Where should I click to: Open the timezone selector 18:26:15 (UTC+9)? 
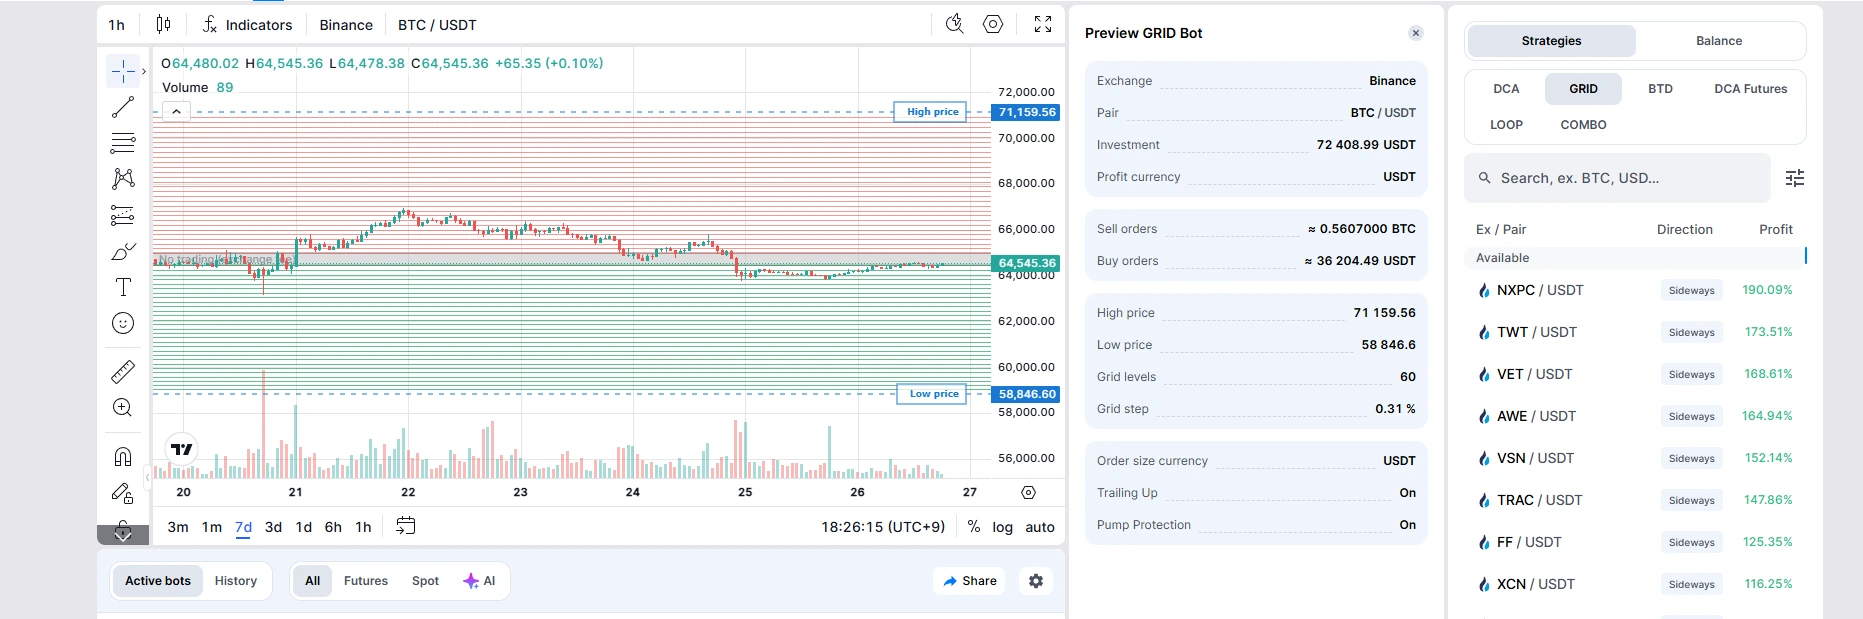pyautogui.click(x=883, y=527)
